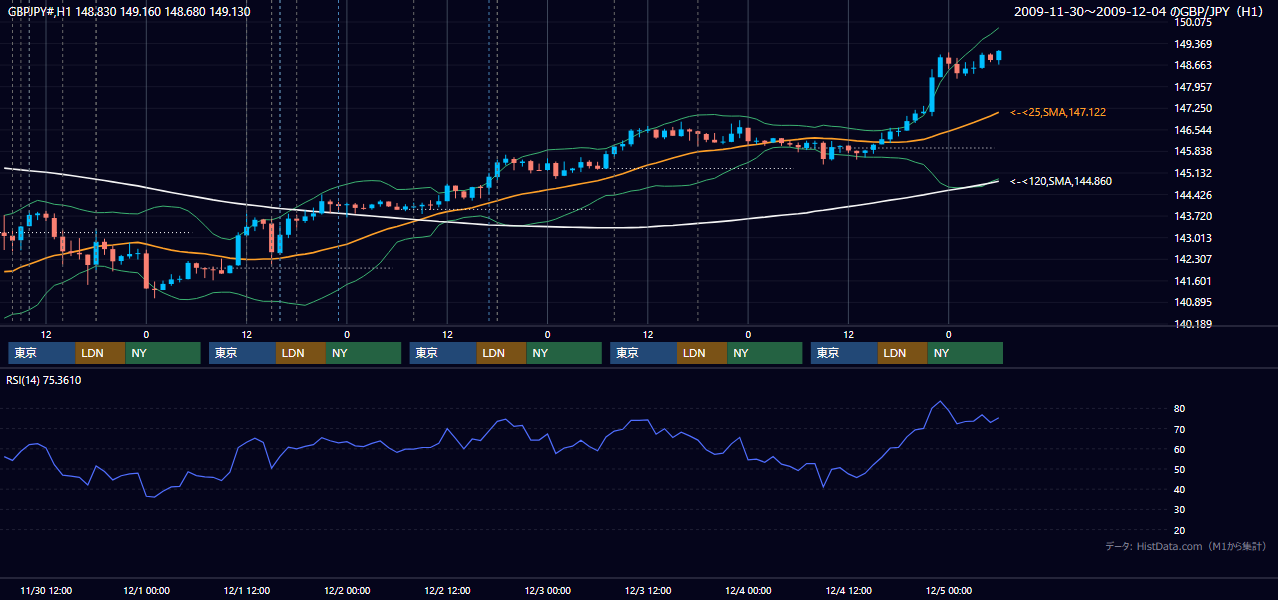Click price axis value 150.075
The image size is (1278, 600).
click(1193, 22)
